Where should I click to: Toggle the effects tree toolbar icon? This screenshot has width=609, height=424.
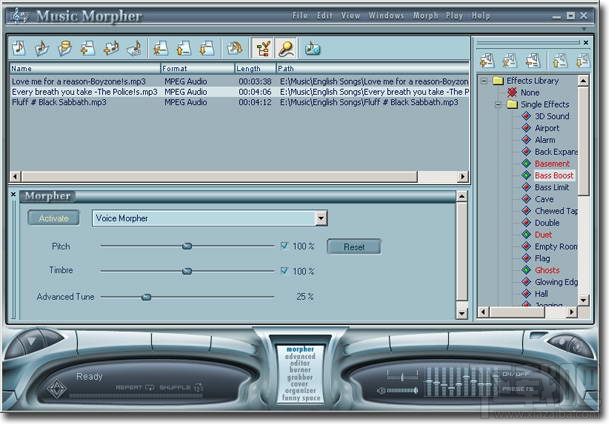263,48
